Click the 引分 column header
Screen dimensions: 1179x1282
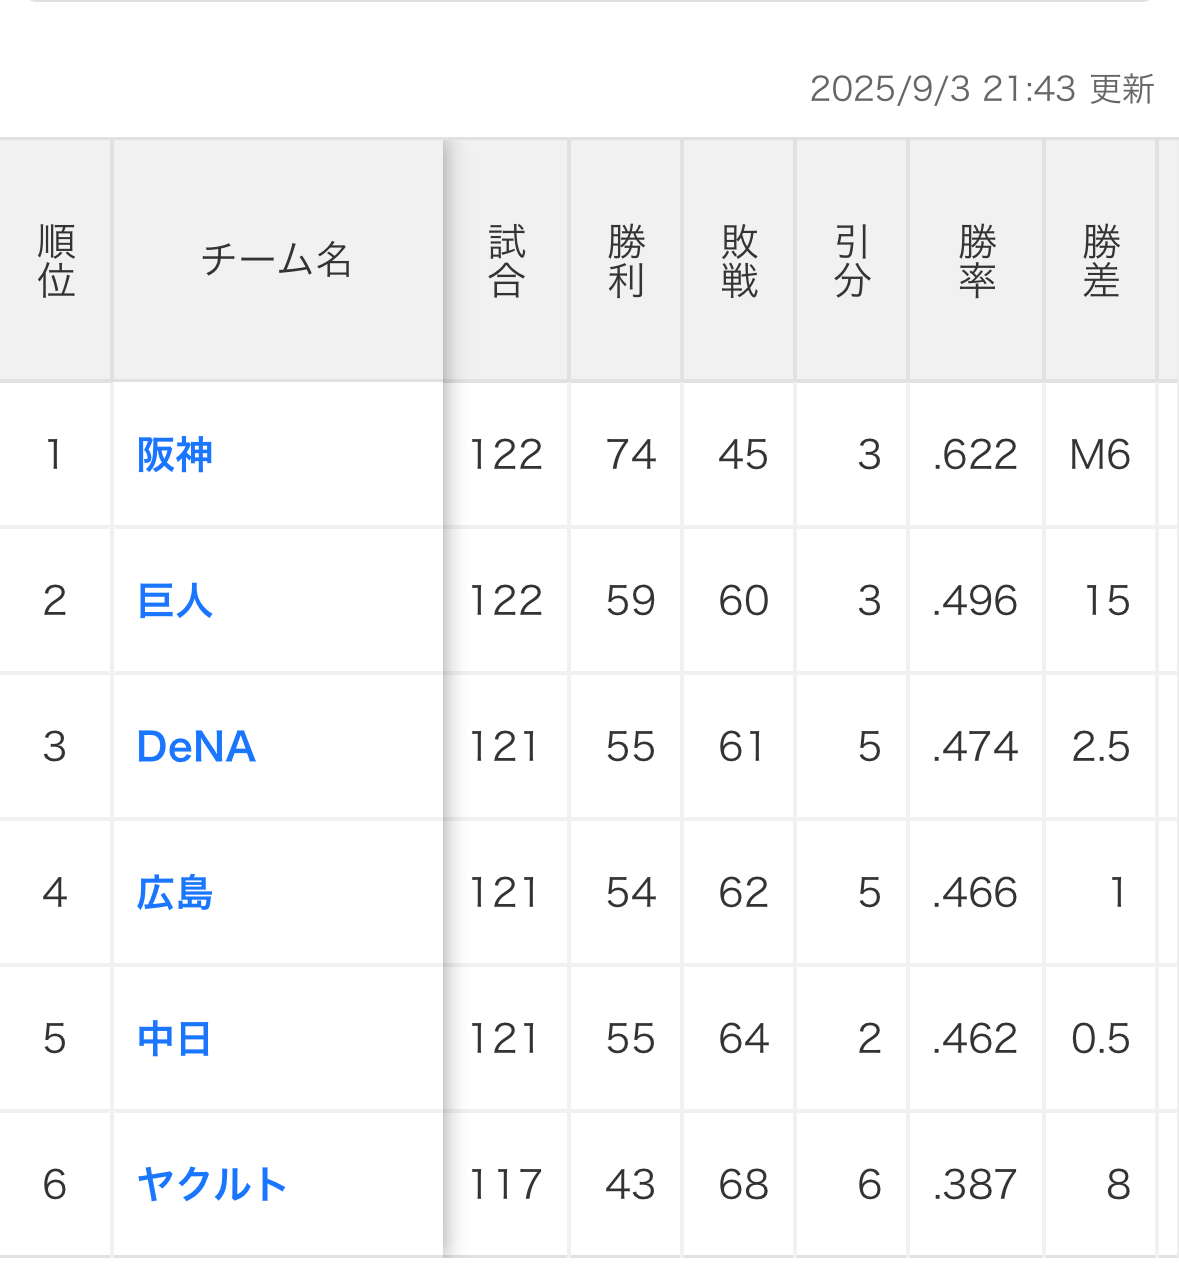[852, 261]
